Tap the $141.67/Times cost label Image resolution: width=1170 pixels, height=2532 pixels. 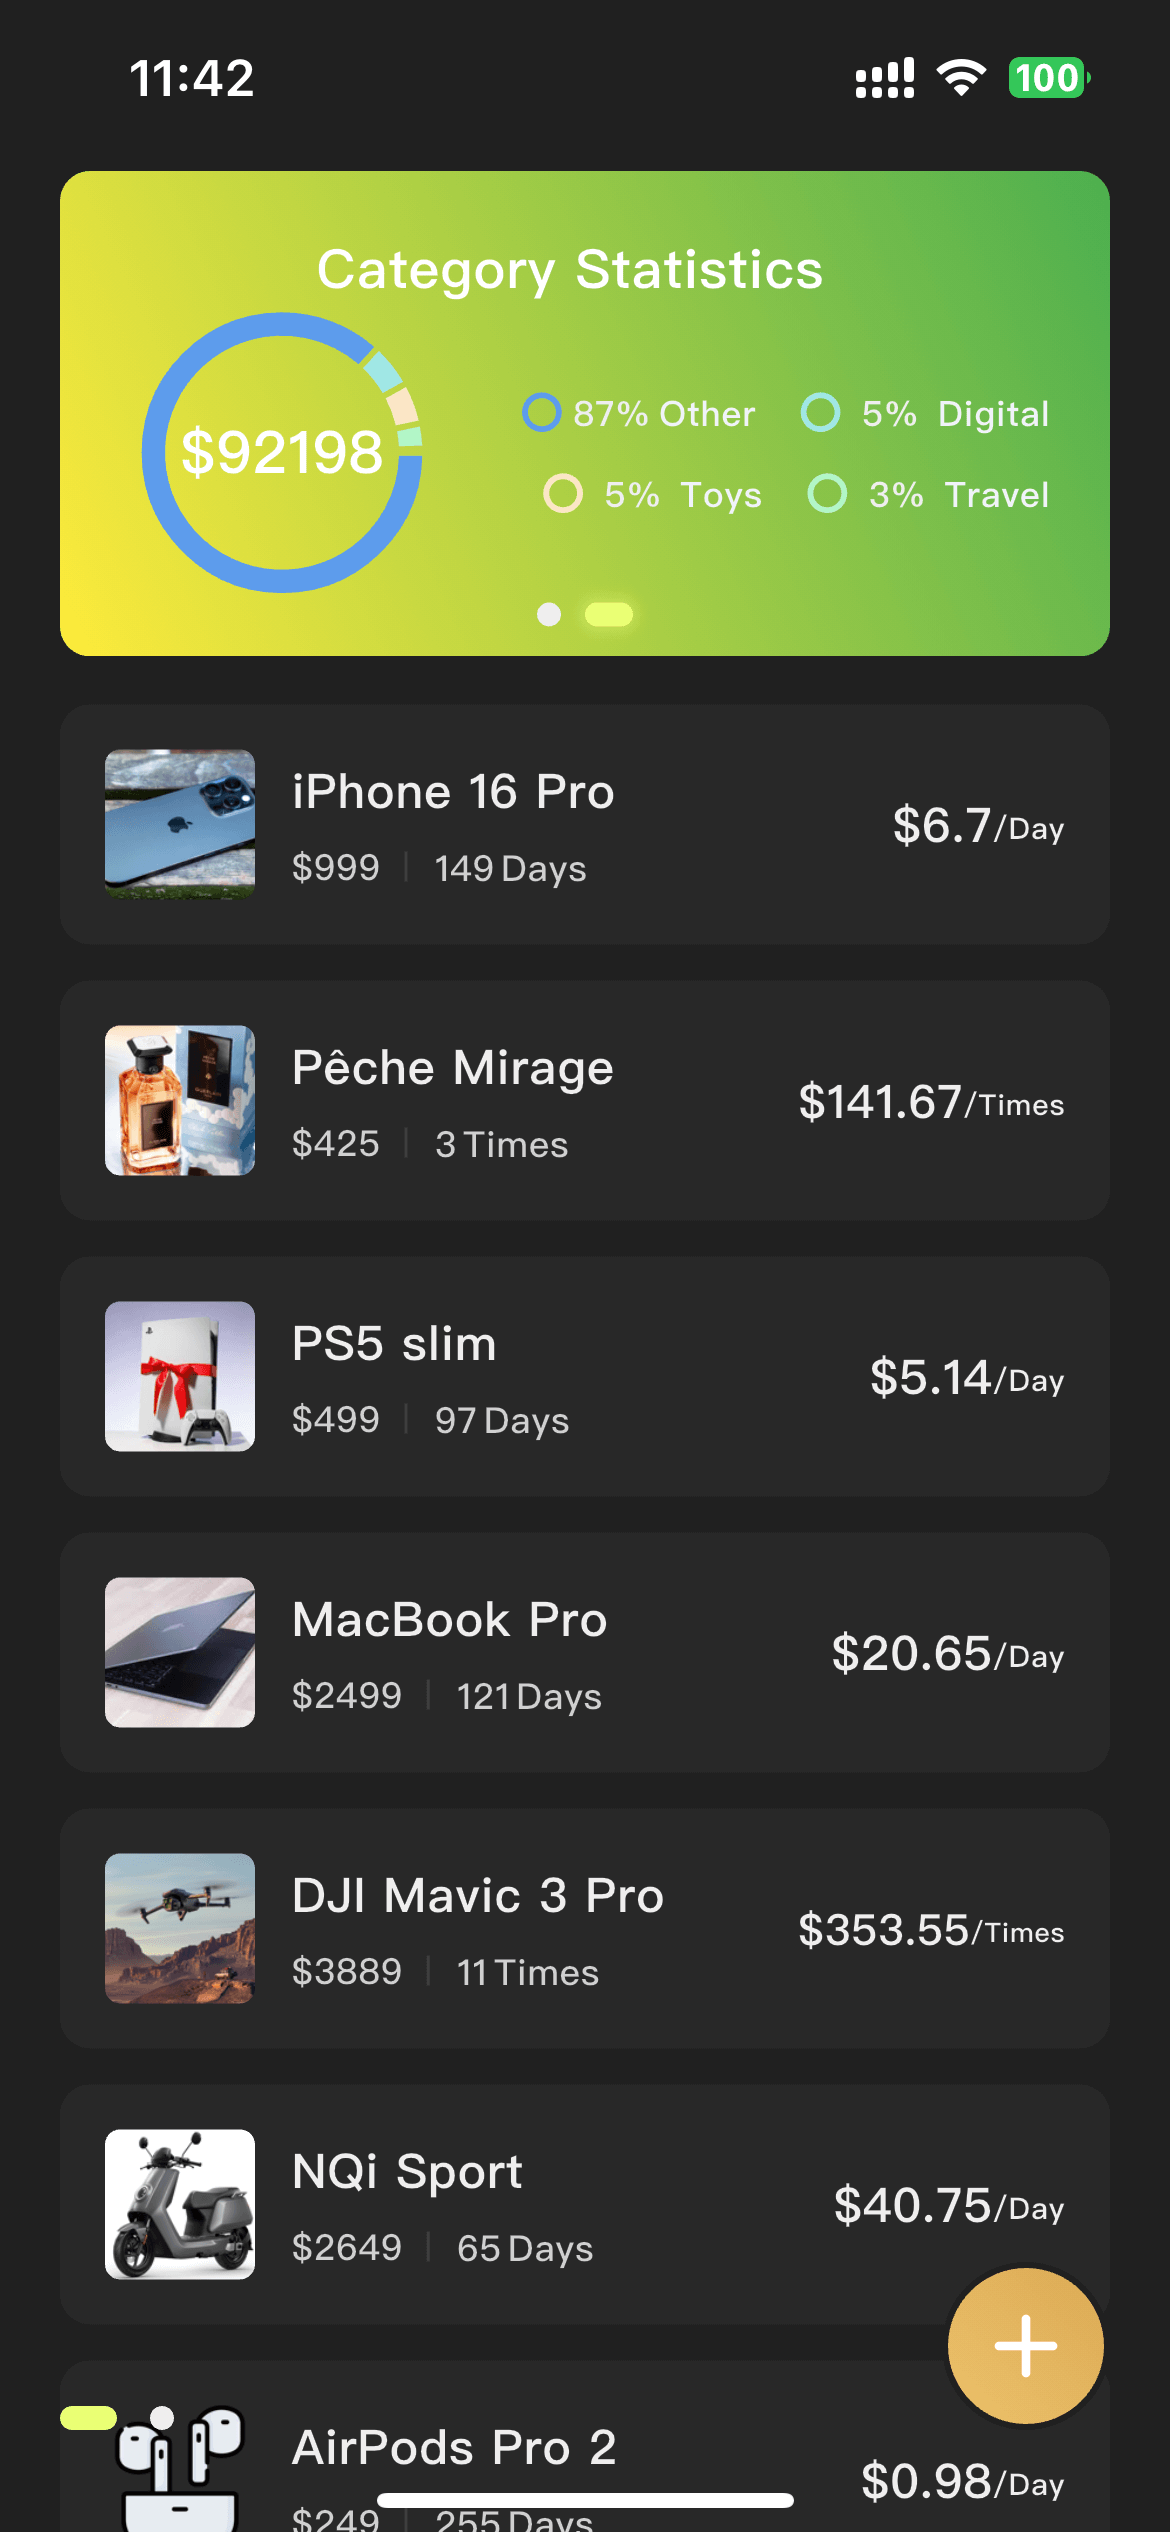click(x=930, y=1102)
